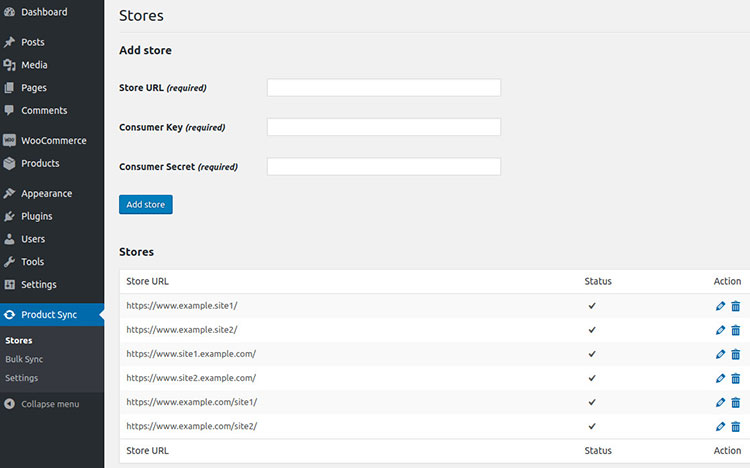
Task: Click the Collapse menu arrow icon
Action: (9, 404)
